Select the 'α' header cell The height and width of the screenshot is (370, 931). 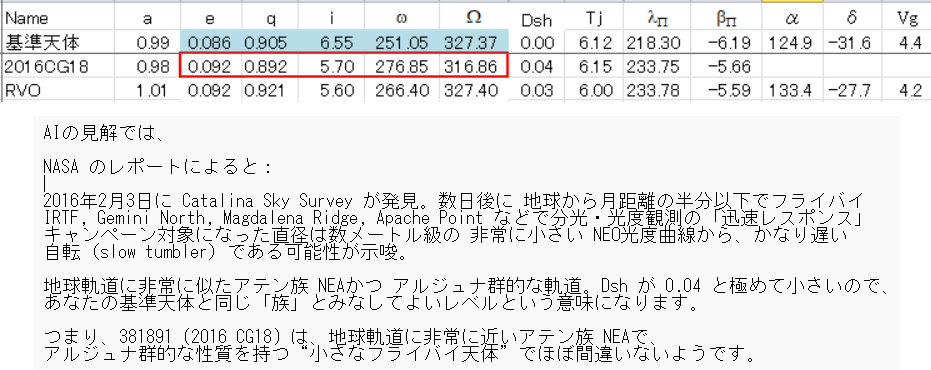pyautogui.click(x=791, y=18)
